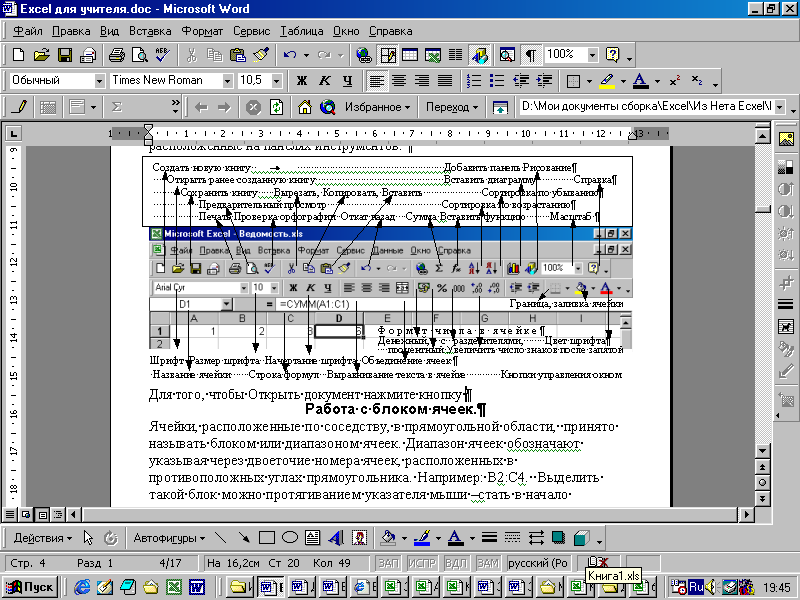800x600 pixels.
Task: Open the Document Map
Action: click(507, 55)
